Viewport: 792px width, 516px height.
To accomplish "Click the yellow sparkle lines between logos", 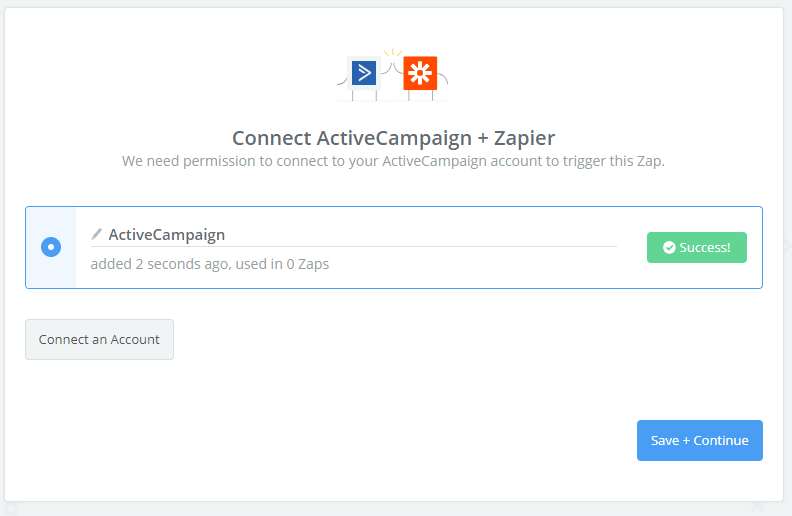I will 392,53.
